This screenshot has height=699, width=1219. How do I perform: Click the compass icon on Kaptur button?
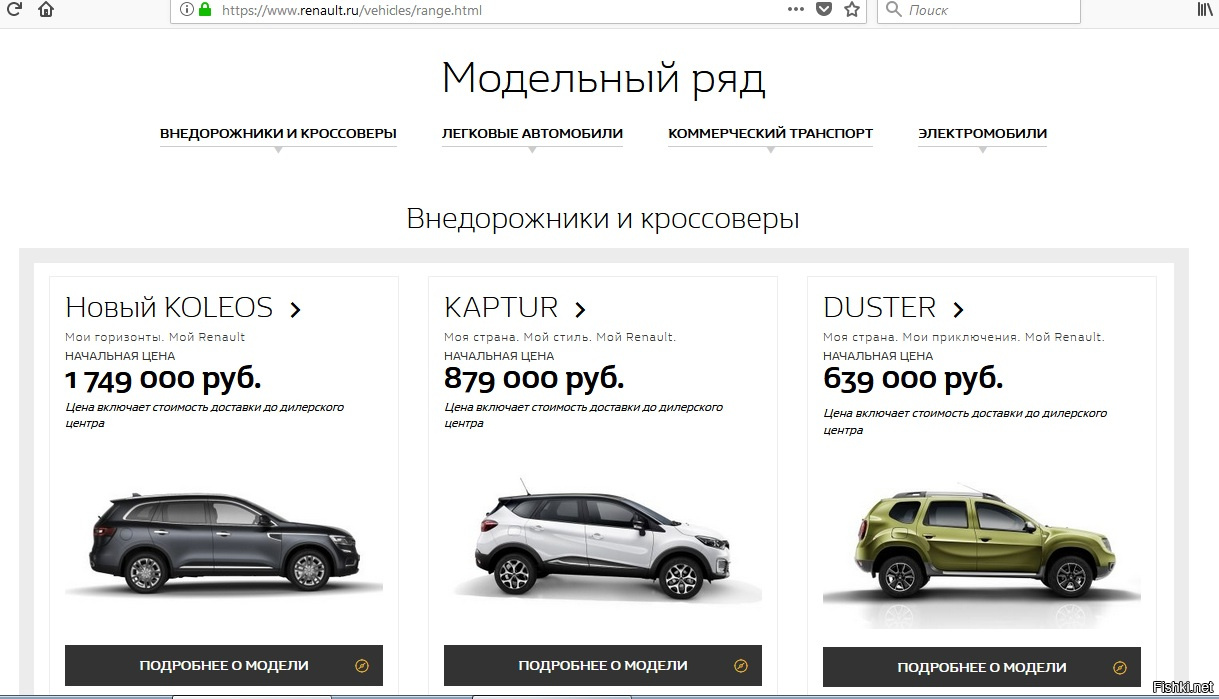[x=741, y=666]
